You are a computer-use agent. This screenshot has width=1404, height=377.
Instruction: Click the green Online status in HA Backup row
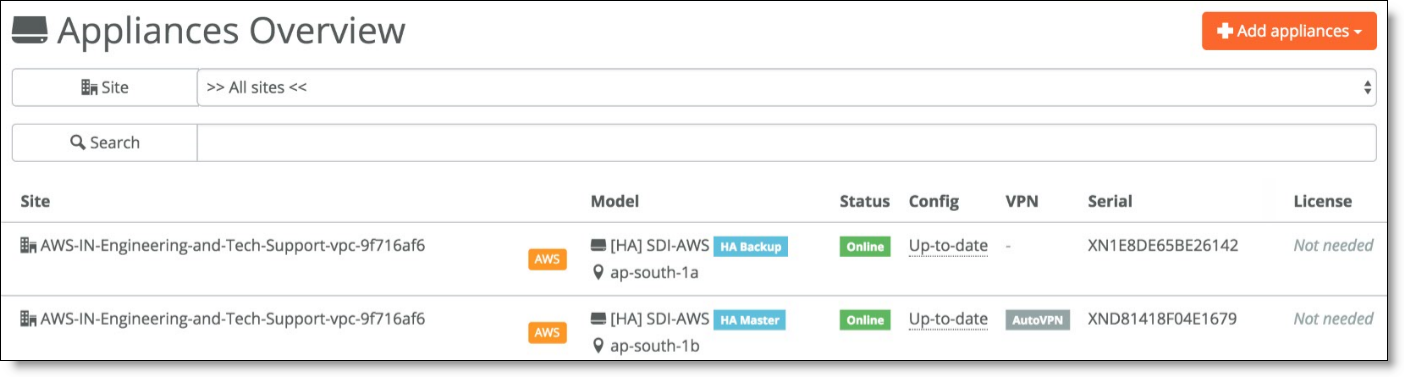pos(864,246)
